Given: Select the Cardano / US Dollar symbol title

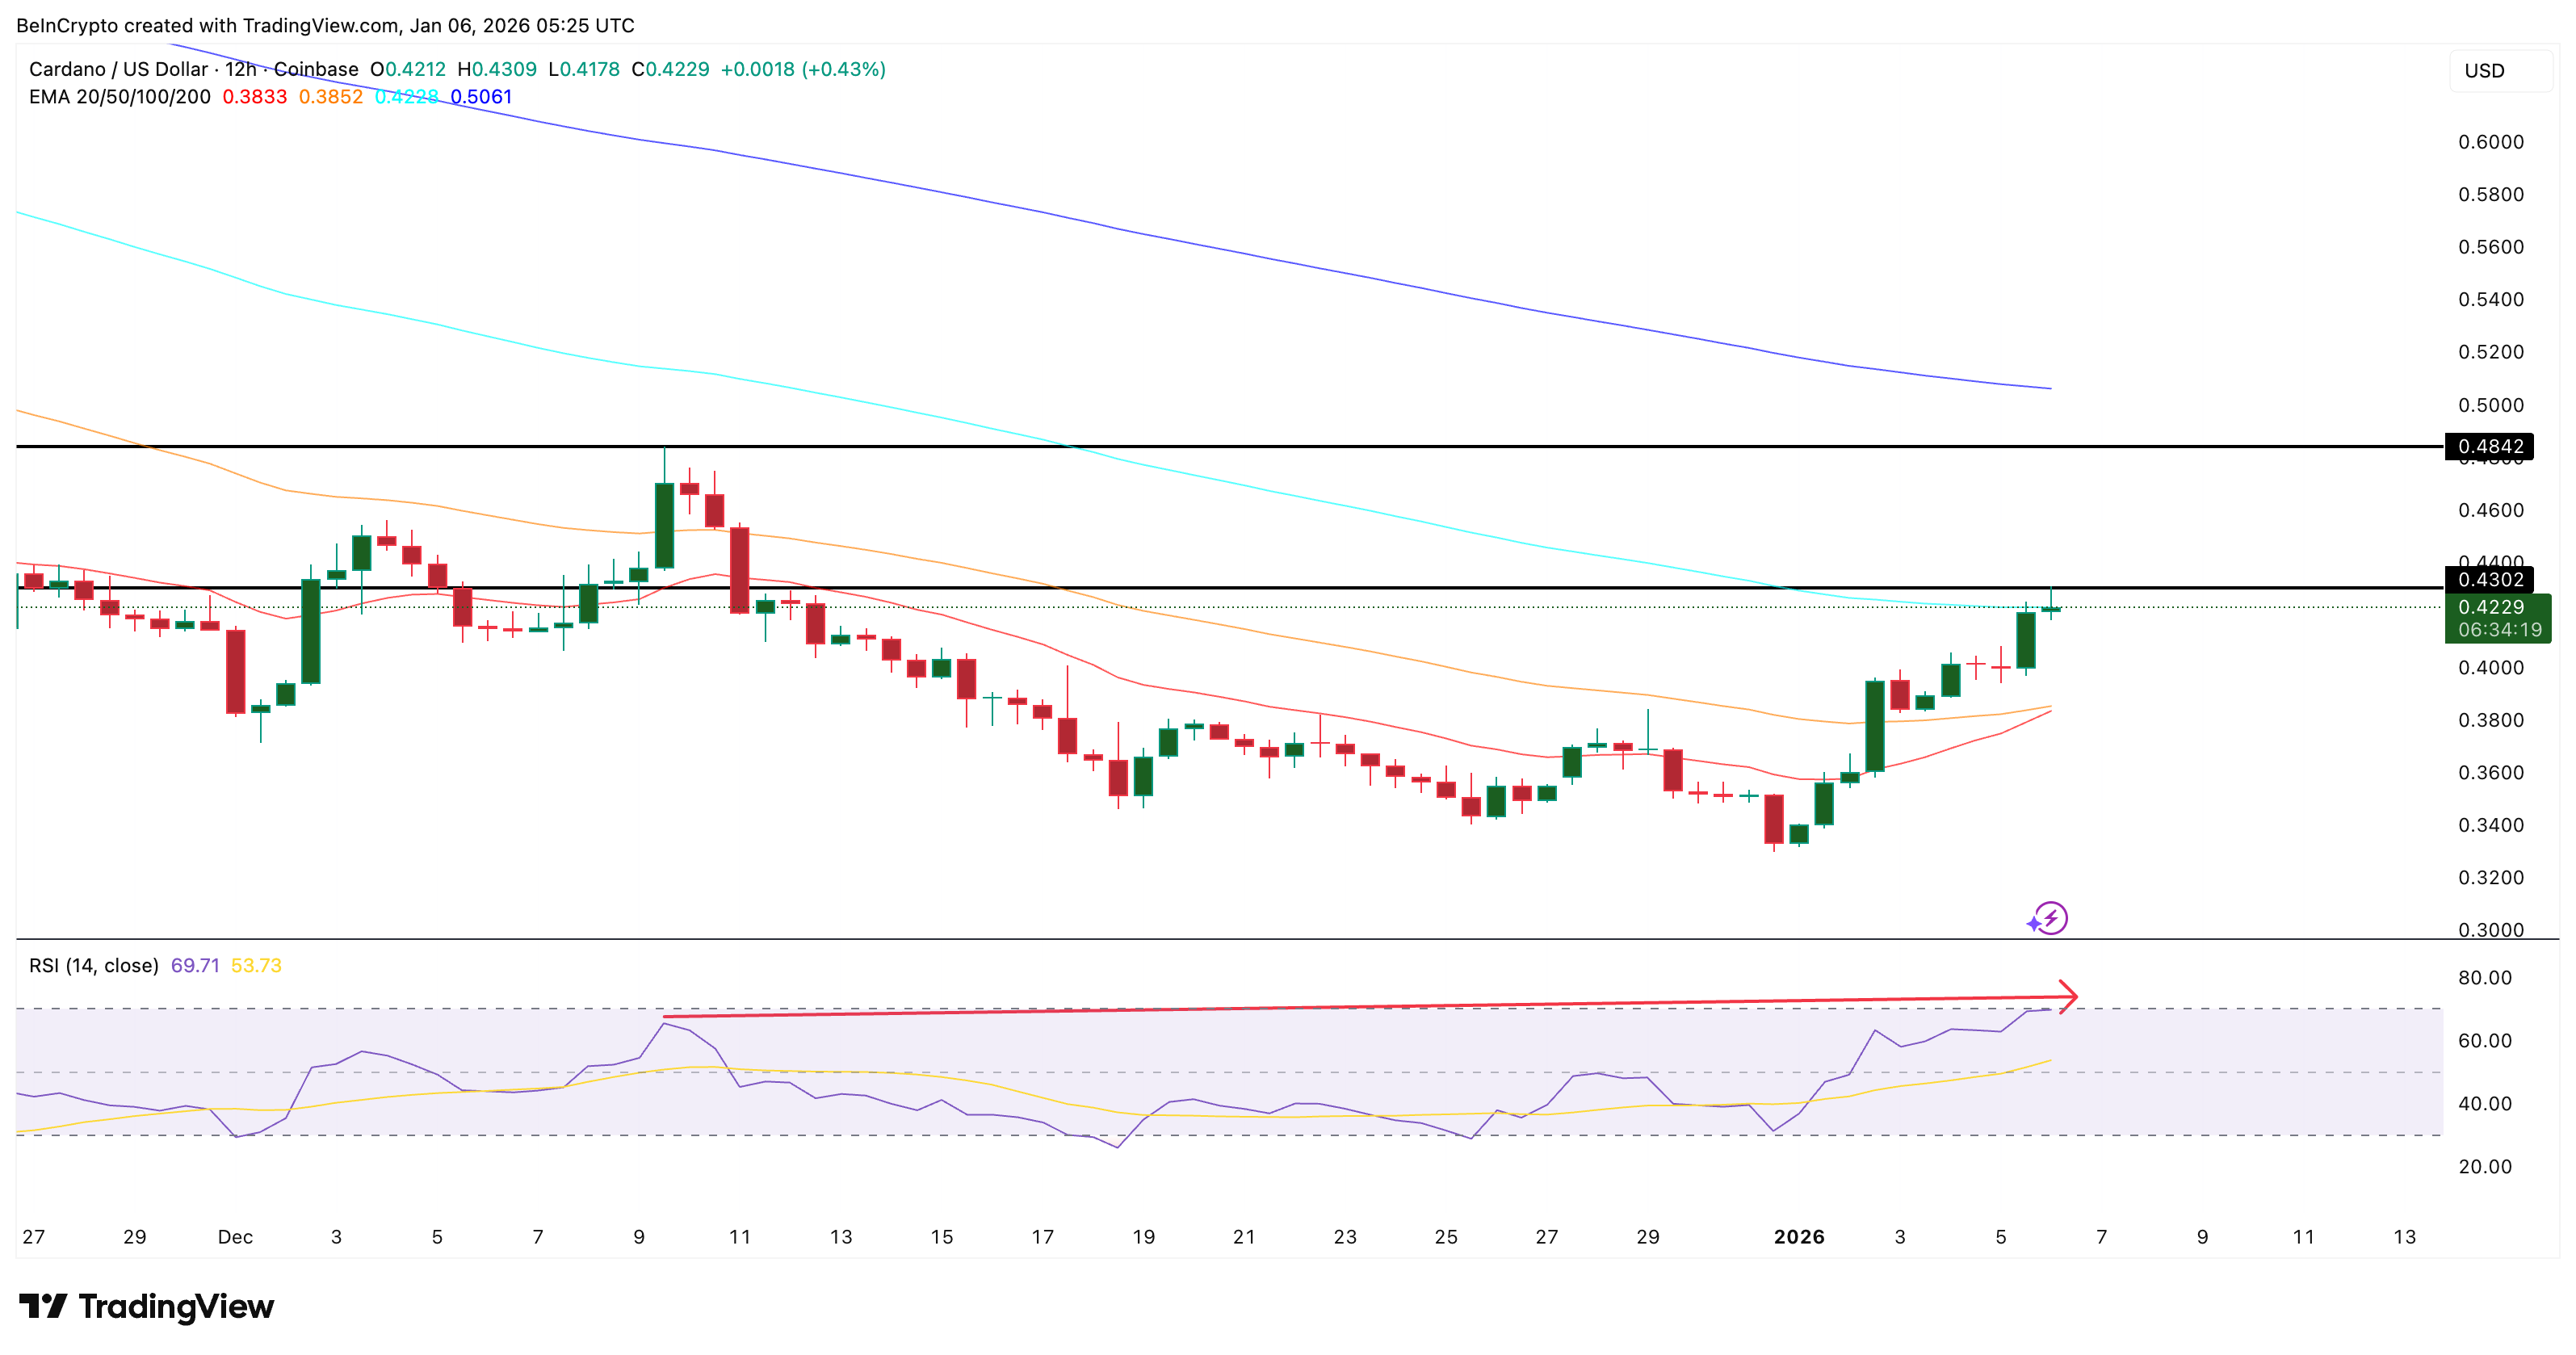Looking at the screenshot, I should click(118, 69).
